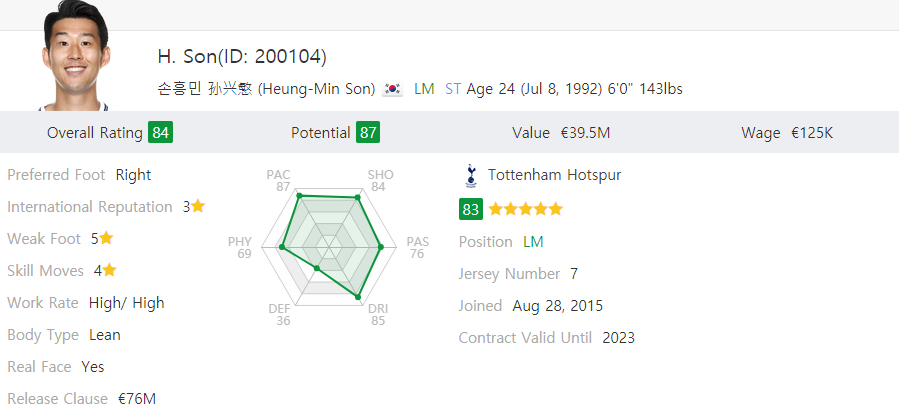Click the radar attribute chart
899x416 pixels.
pyautogui.click(x=330, y=245)
